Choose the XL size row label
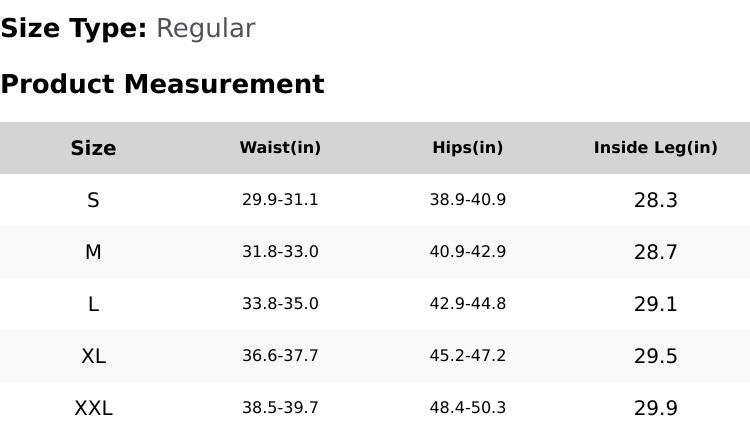Viewport: 750px width, 434px height. (93, 356)
